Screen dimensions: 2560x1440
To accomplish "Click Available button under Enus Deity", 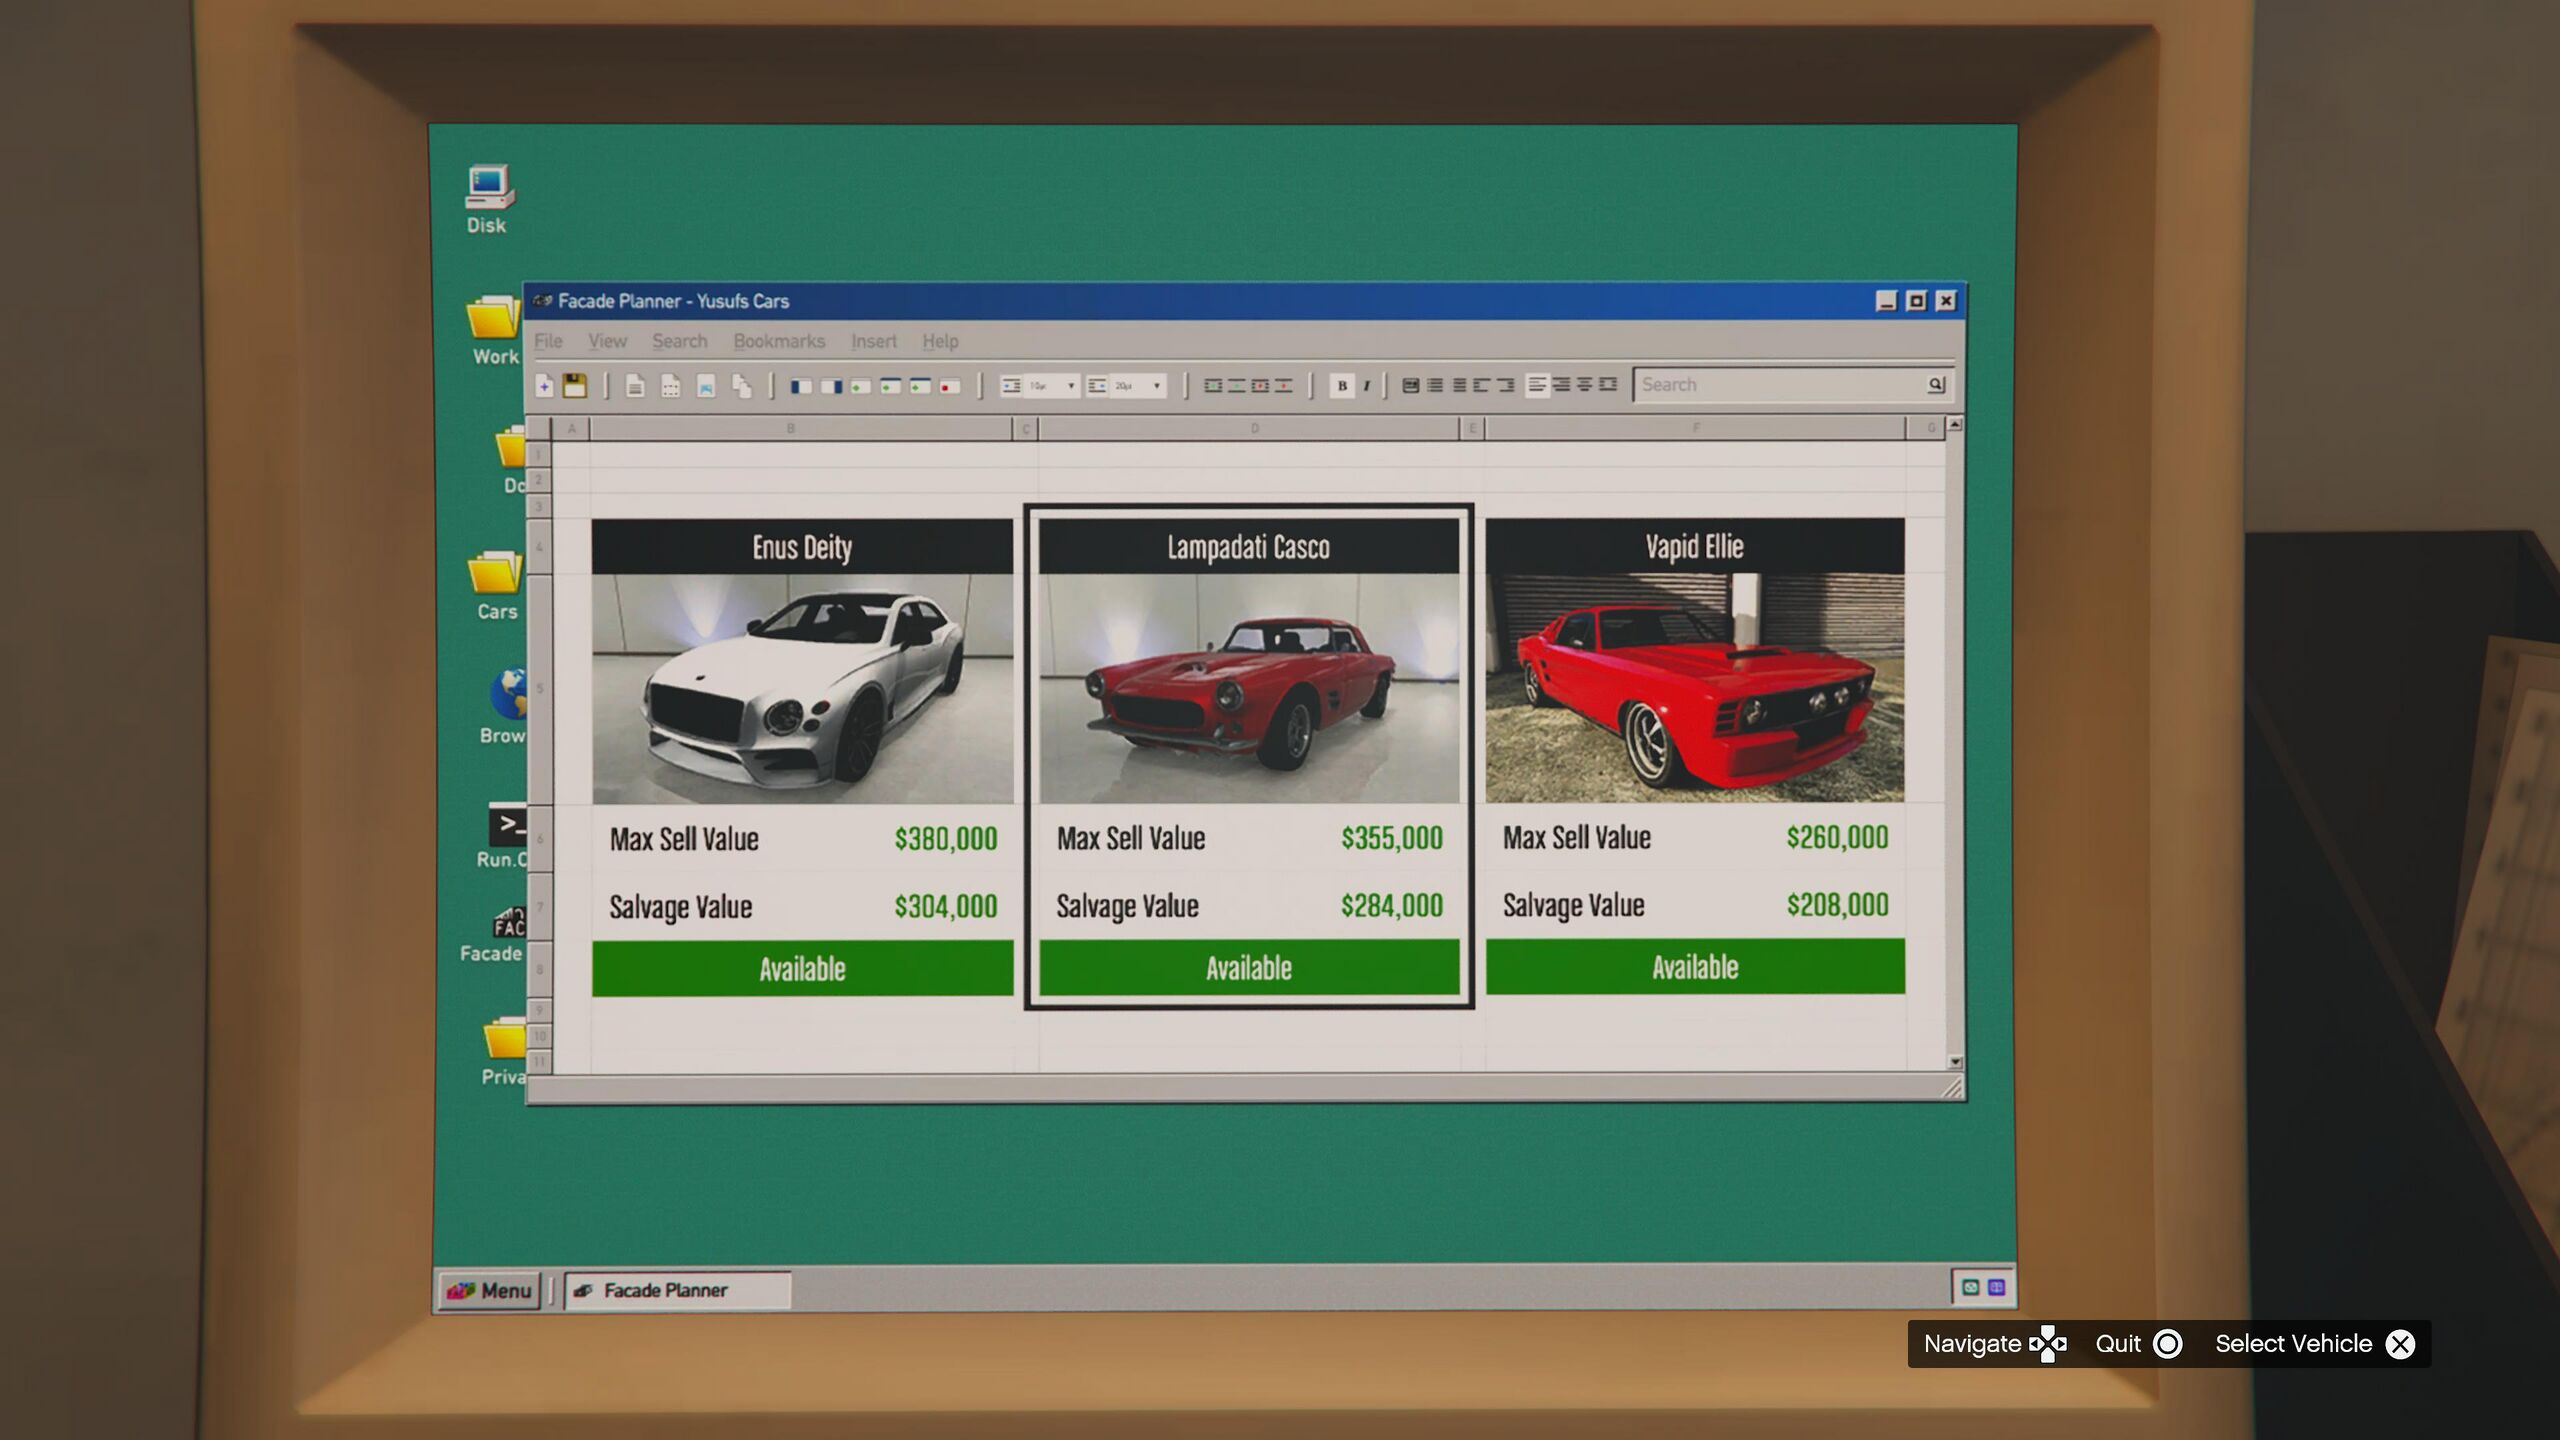I will 802,968.
